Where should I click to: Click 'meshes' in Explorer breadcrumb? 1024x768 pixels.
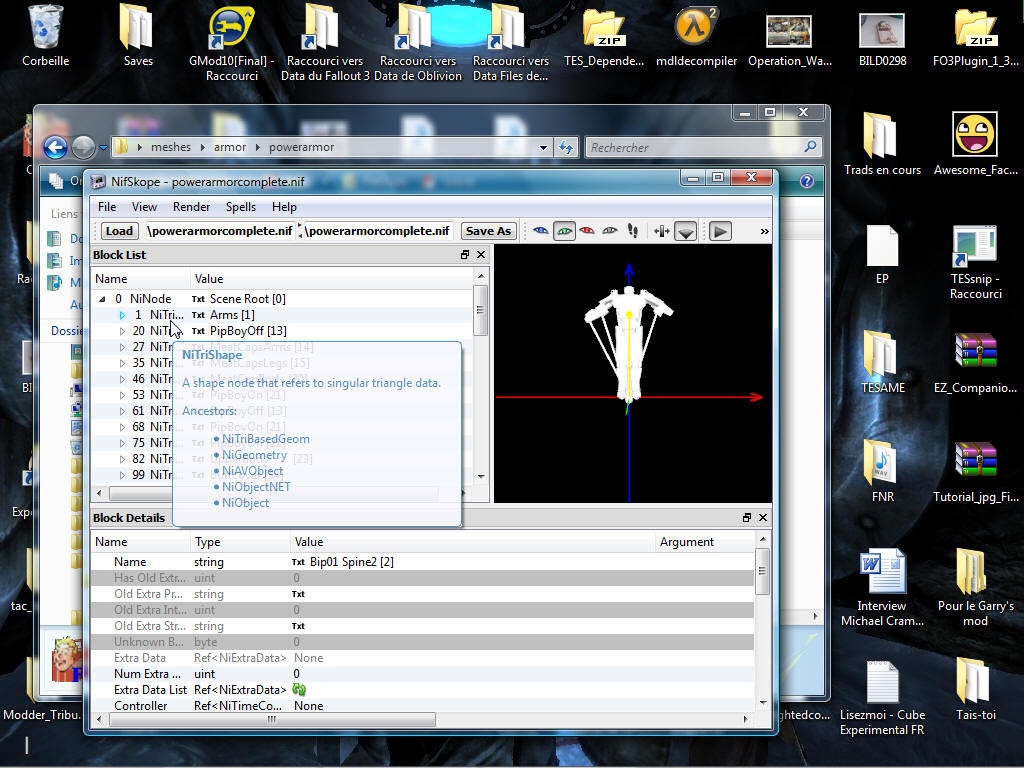(171, 148)
